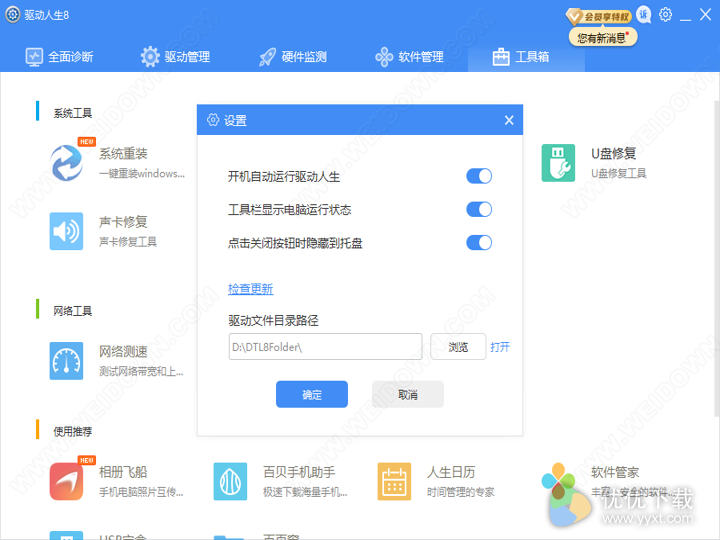Image resolution: width=720 pixels, height=540 pixels.
Task: Close the 设置 dialog
Action: [509, 120]
